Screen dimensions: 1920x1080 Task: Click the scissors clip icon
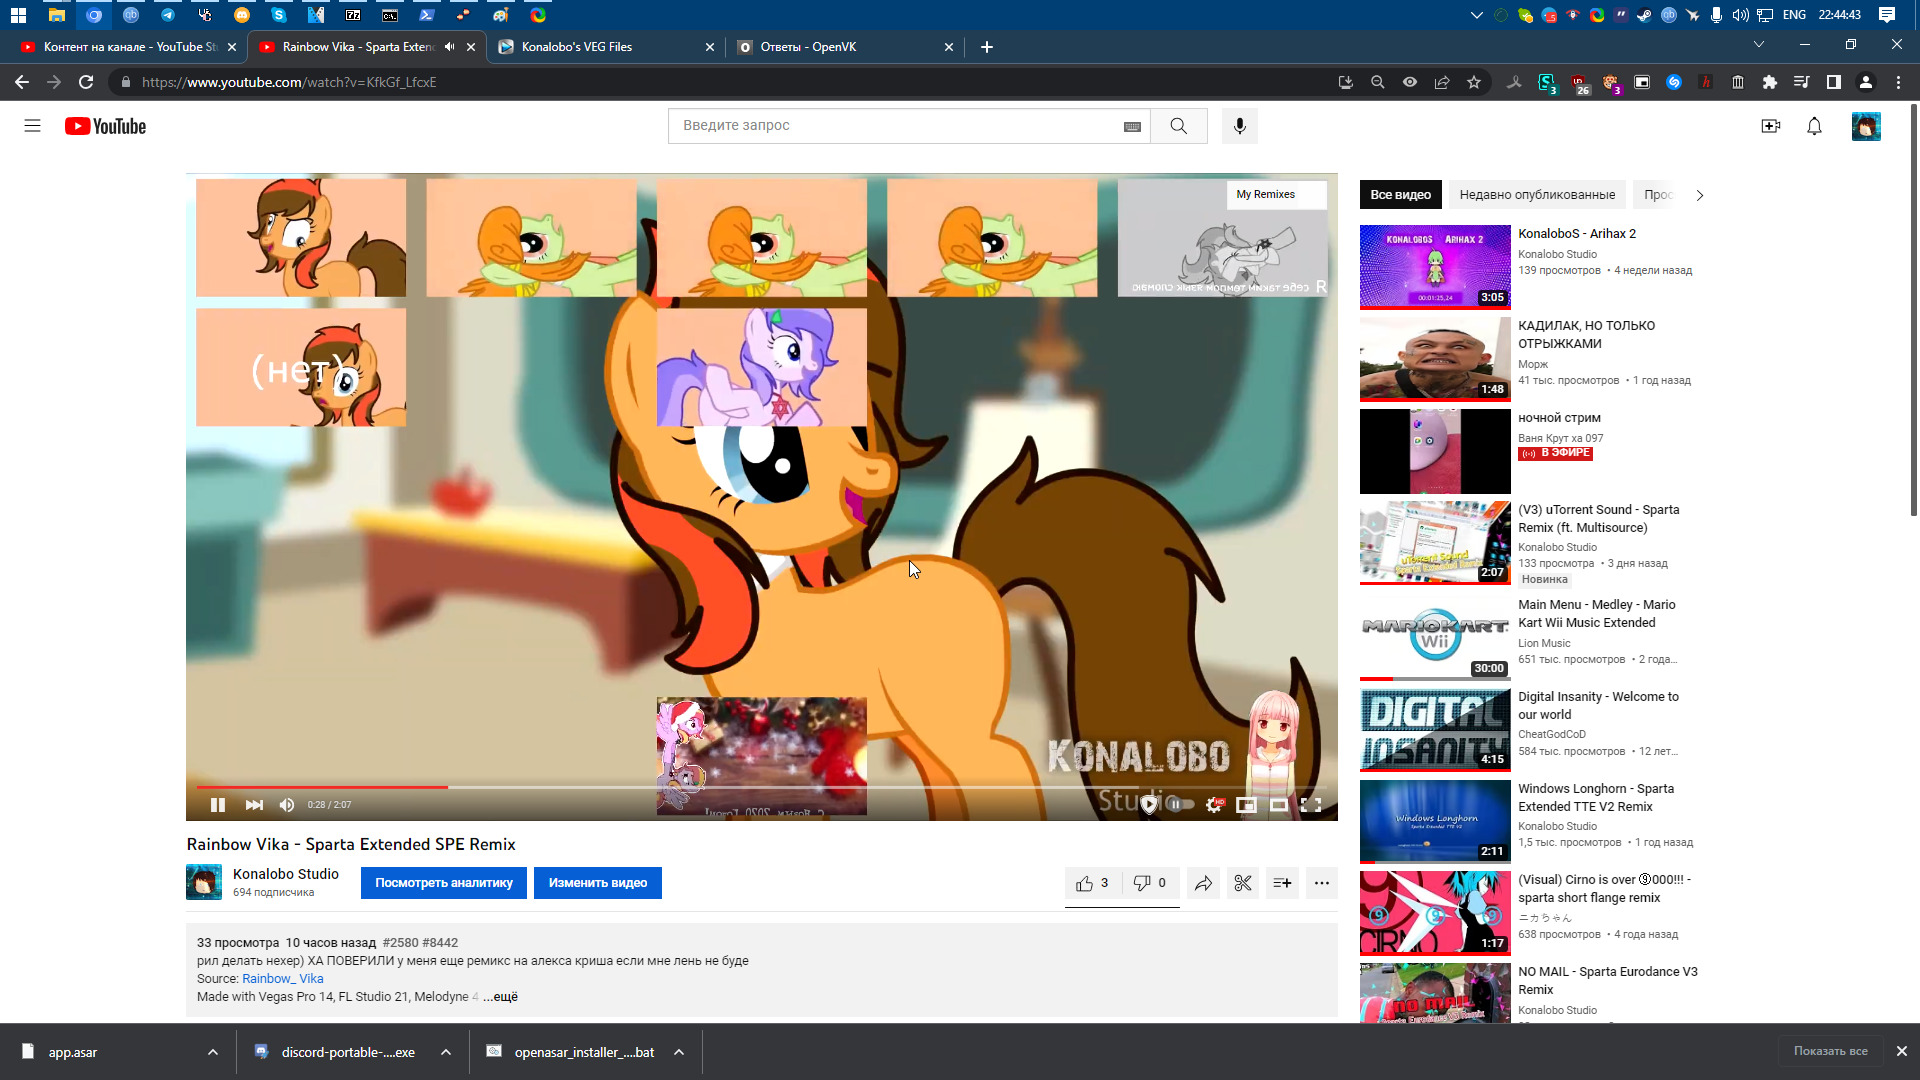[x=1242, y=883]
